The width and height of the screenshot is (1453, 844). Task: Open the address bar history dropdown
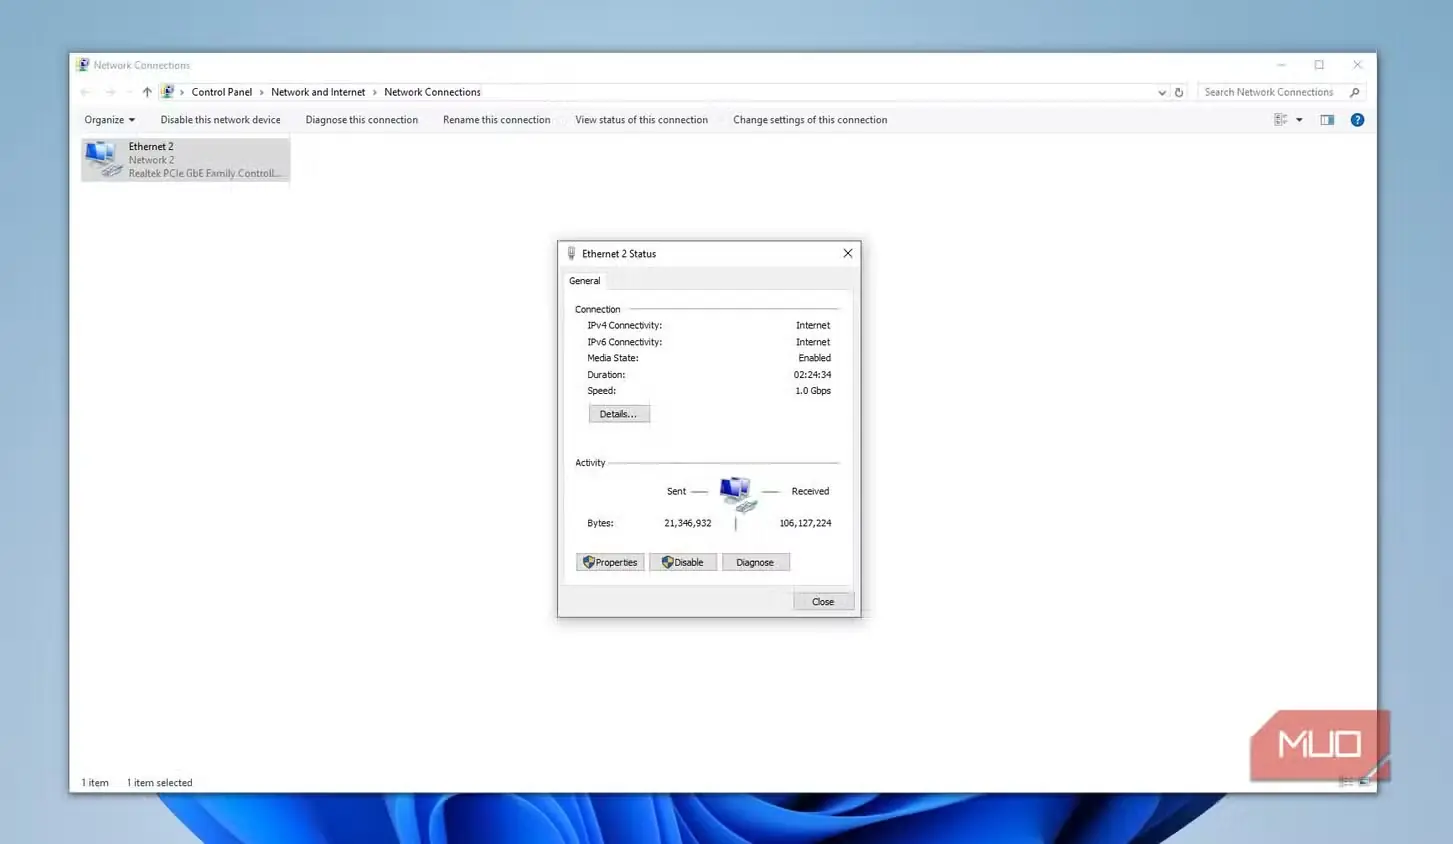pos(1162,92)
